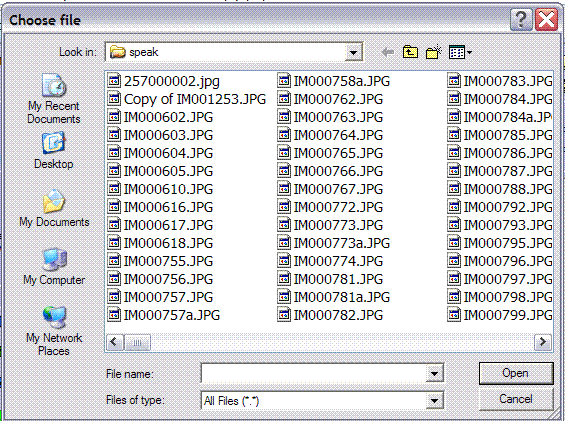The height and width of the screenshot is (421, 566).
Task: Expand the Files of type dropdown
Action: click(435, 400)
